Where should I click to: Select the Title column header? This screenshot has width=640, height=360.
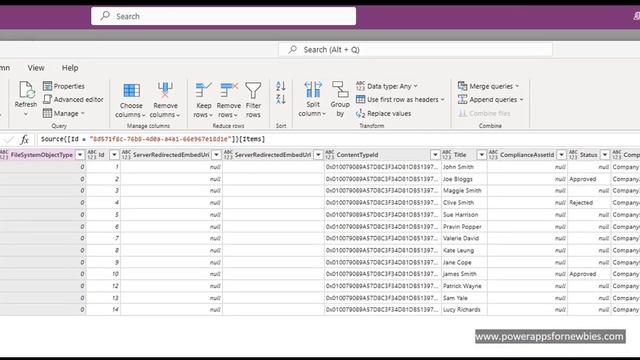[x=464, y=155]
